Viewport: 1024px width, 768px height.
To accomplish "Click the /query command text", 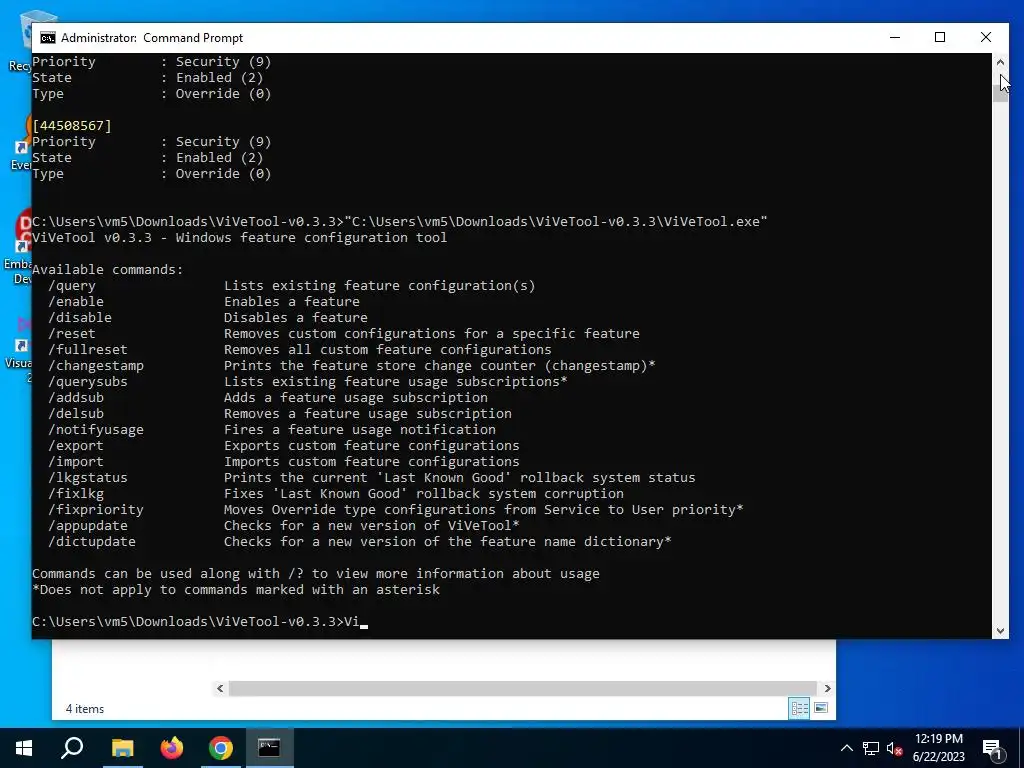I will (x=72, y=285).
